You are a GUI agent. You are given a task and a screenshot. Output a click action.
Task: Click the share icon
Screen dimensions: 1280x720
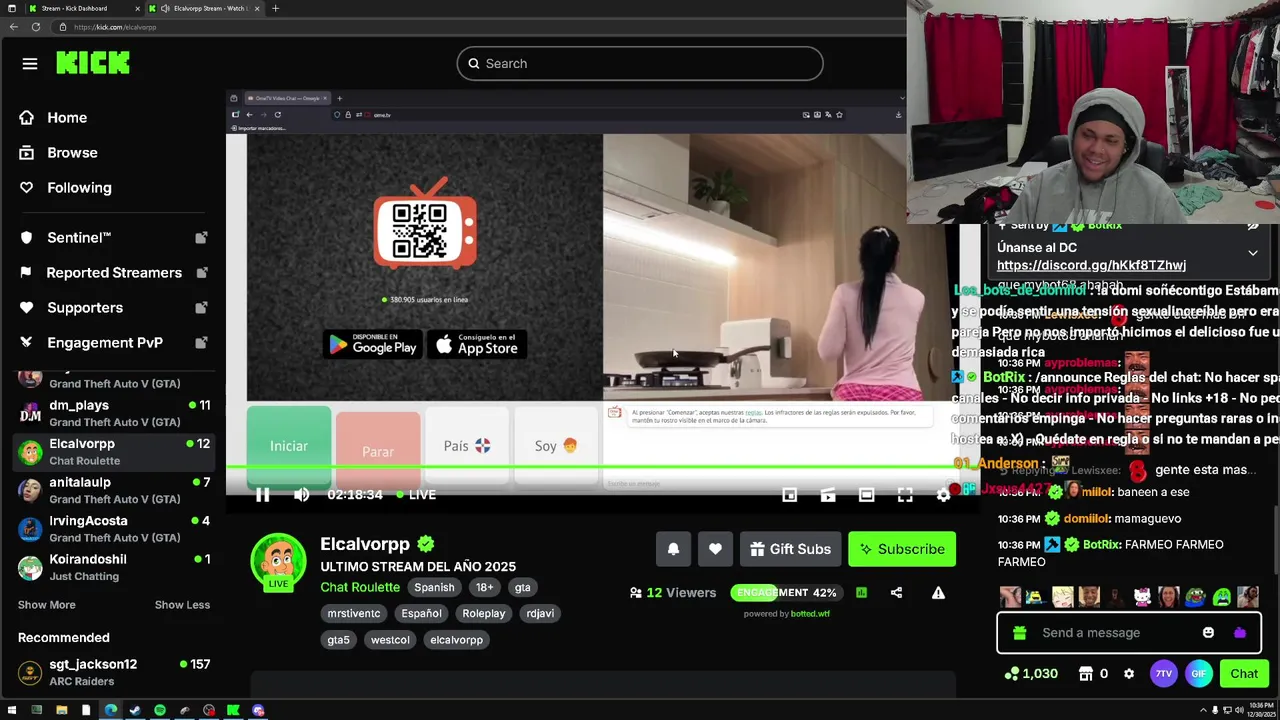[x=896, y=593]
